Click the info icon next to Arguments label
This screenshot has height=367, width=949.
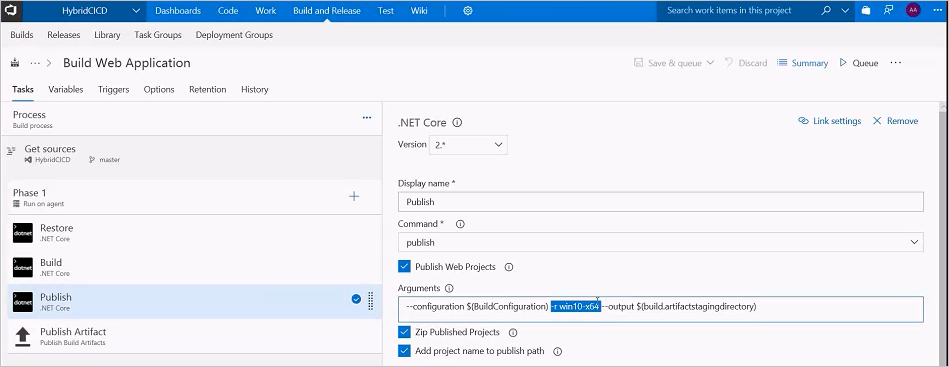coord(449,288)
